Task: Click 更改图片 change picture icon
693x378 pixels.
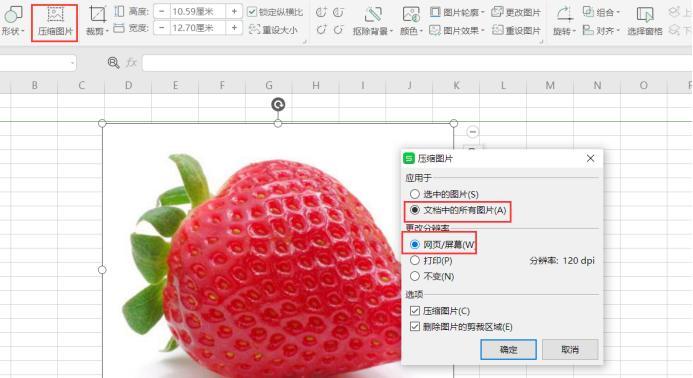Action: [x=516, y=12]
